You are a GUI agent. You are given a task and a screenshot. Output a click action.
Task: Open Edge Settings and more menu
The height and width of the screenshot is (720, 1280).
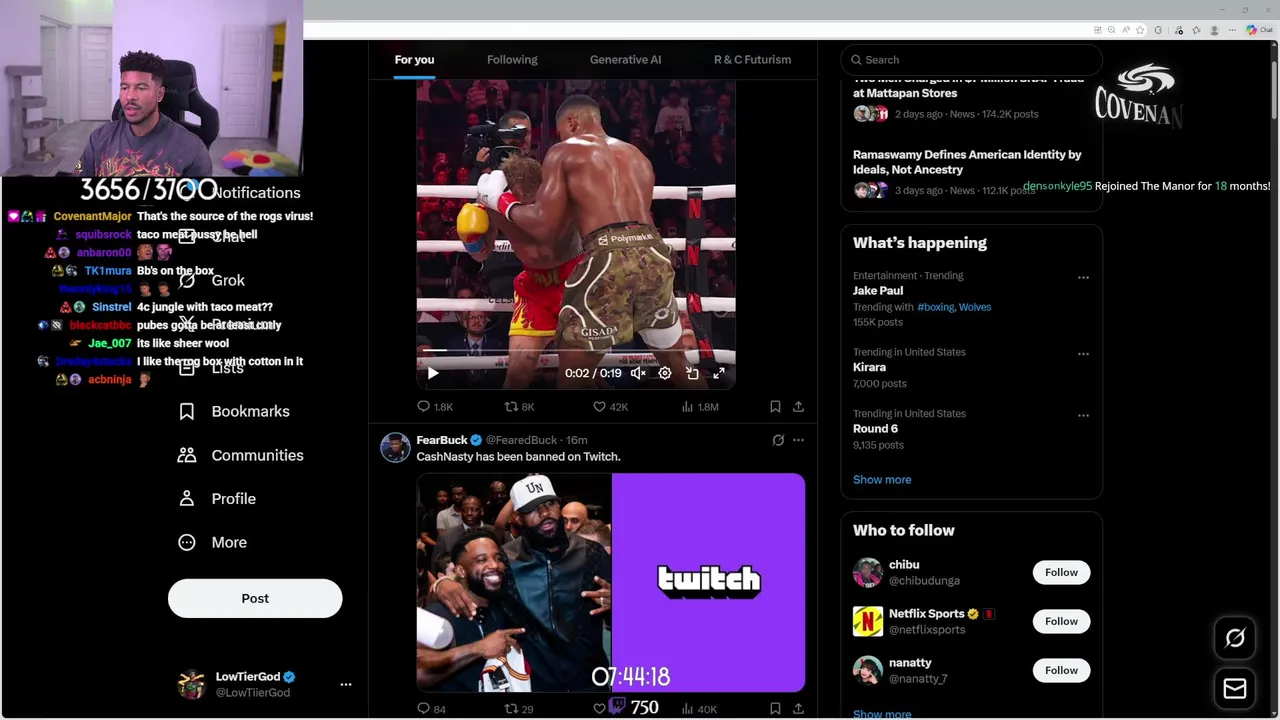pos(1234,30)
